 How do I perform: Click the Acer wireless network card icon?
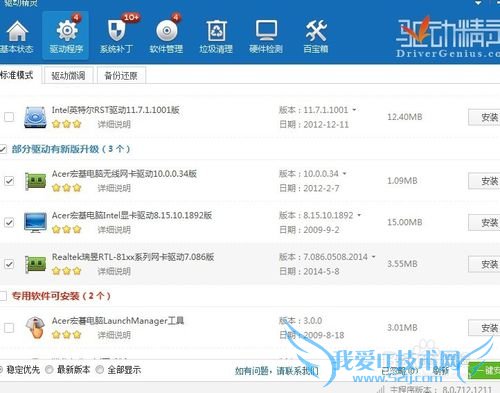click(x=35, y=181)
